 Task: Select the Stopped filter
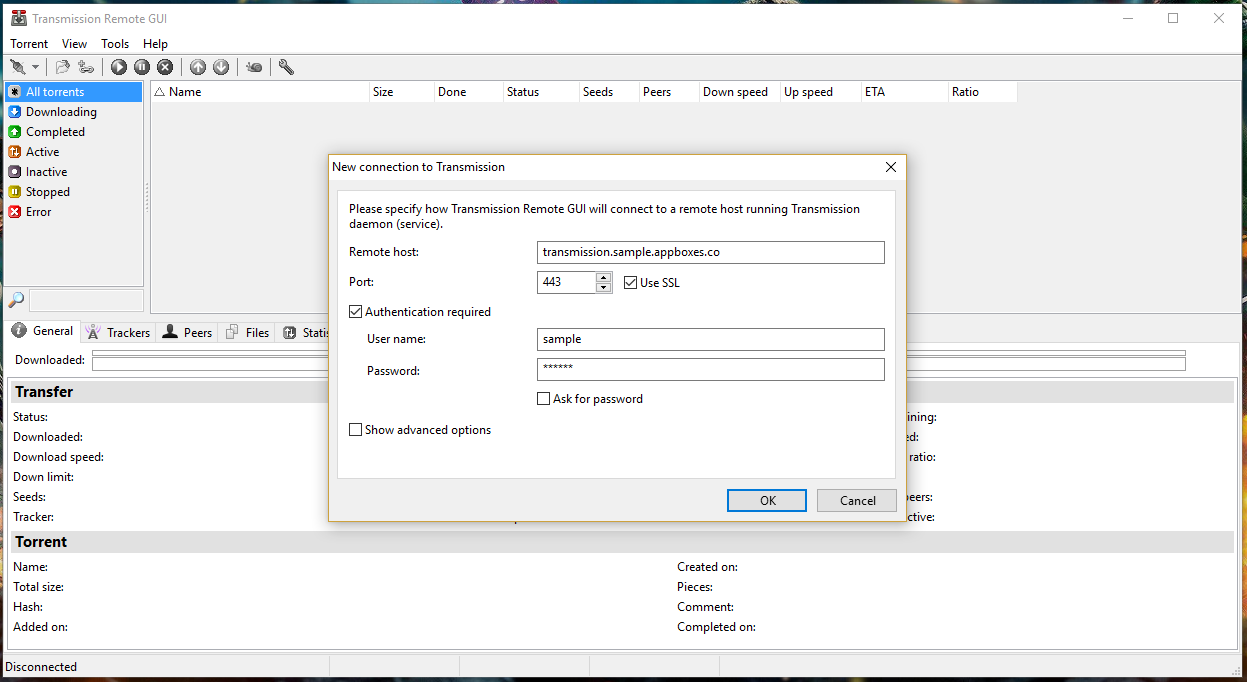[74, 192]
